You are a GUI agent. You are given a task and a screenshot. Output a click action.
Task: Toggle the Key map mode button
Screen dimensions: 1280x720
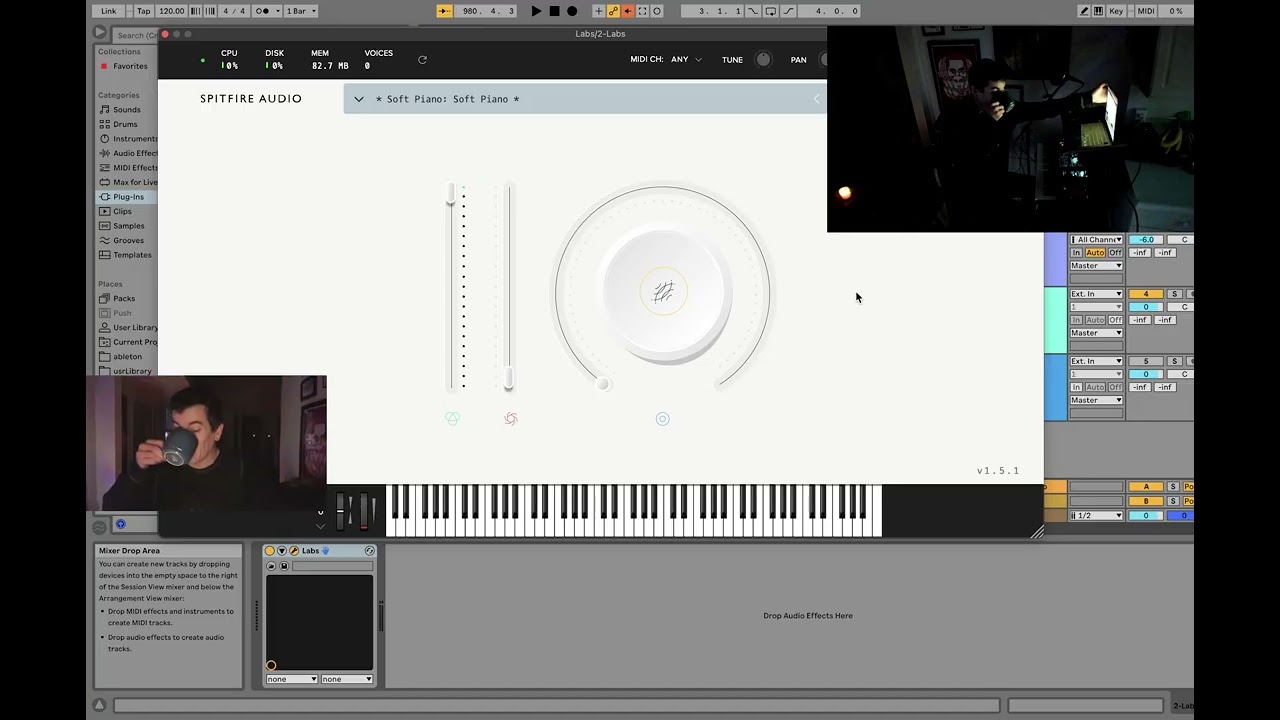click(1116, 11)
